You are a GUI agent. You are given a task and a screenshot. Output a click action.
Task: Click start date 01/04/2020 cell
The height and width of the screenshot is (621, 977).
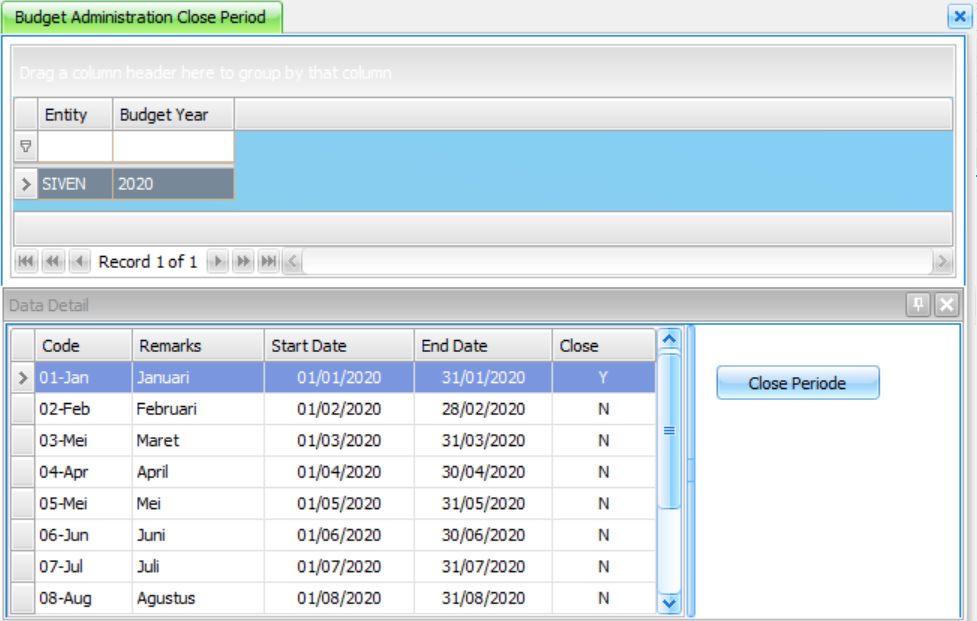(x=339, y=472)
